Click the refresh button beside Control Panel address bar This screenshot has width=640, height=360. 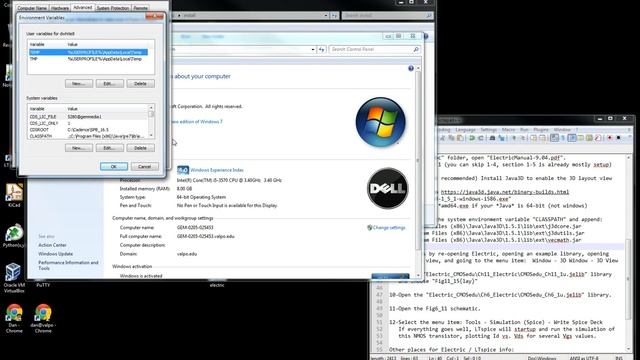coord(322,49)
